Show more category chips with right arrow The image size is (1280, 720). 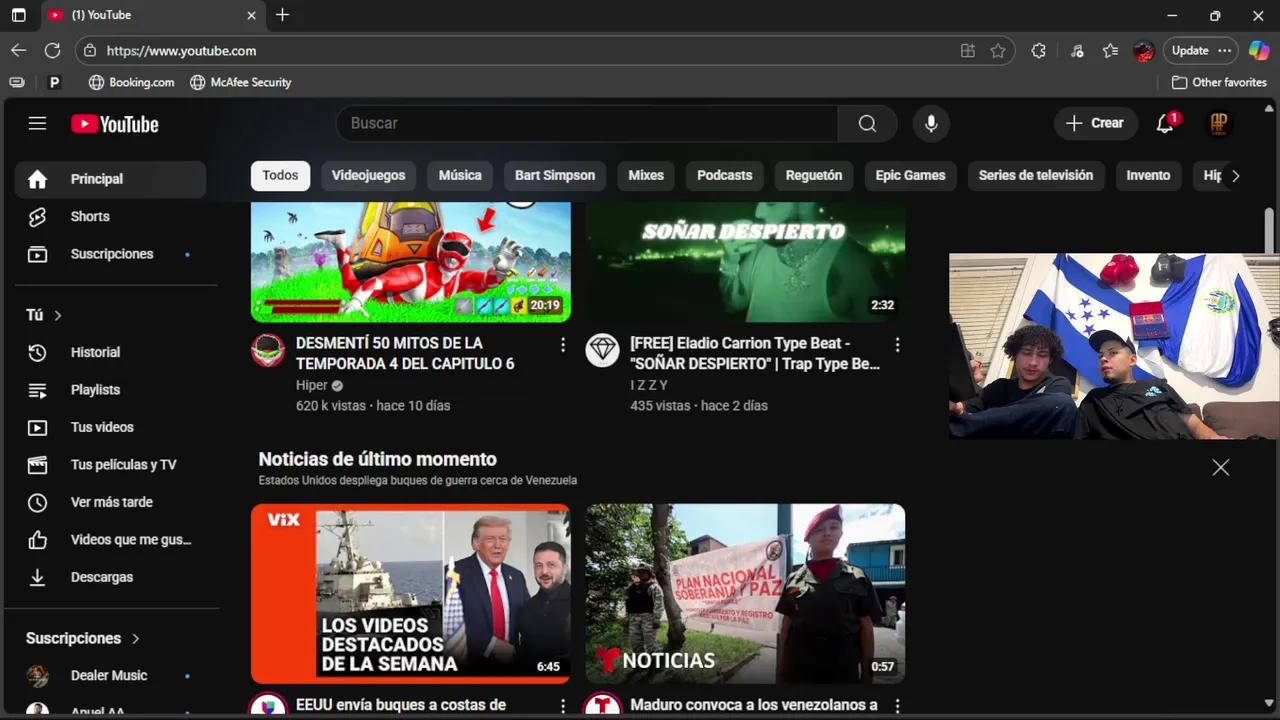click(1235, 175)
